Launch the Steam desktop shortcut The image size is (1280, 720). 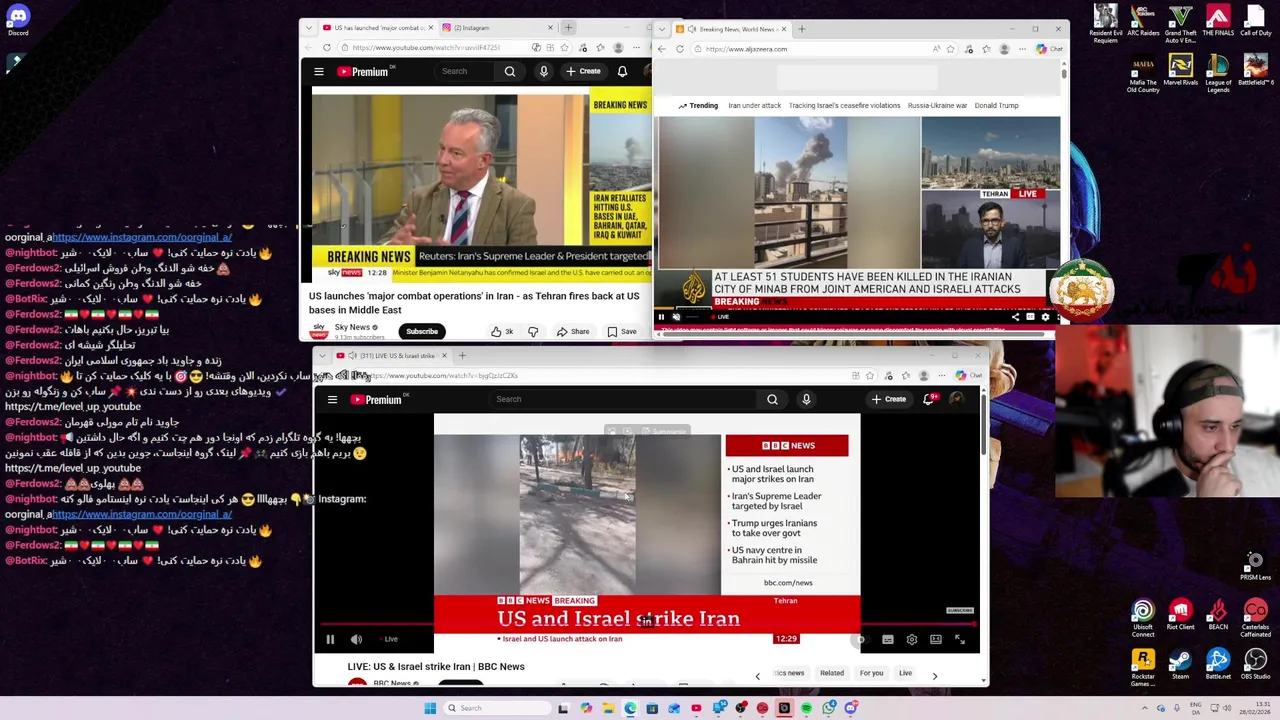(1180, 665)
